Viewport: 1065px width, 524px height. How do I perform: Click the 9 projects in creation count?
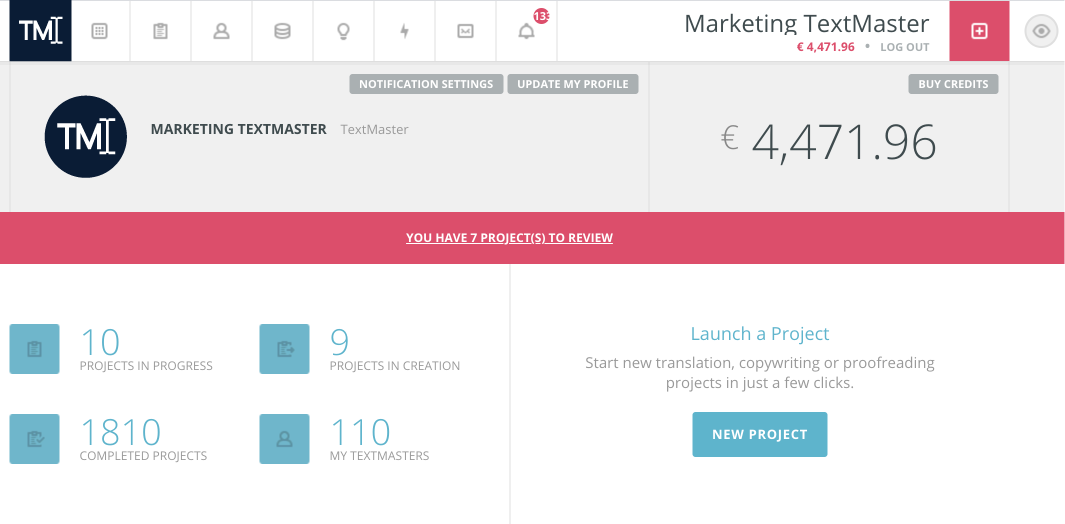(340, 342)
